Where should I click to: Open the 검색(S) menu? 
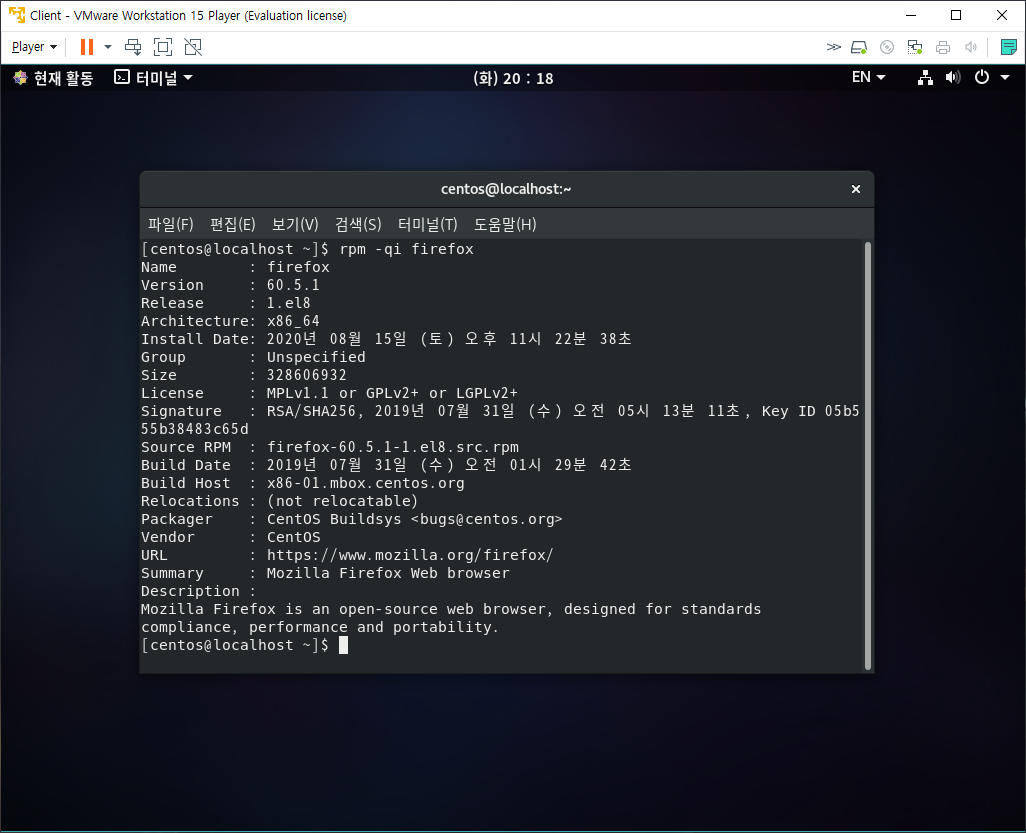[x=358, y=224]
